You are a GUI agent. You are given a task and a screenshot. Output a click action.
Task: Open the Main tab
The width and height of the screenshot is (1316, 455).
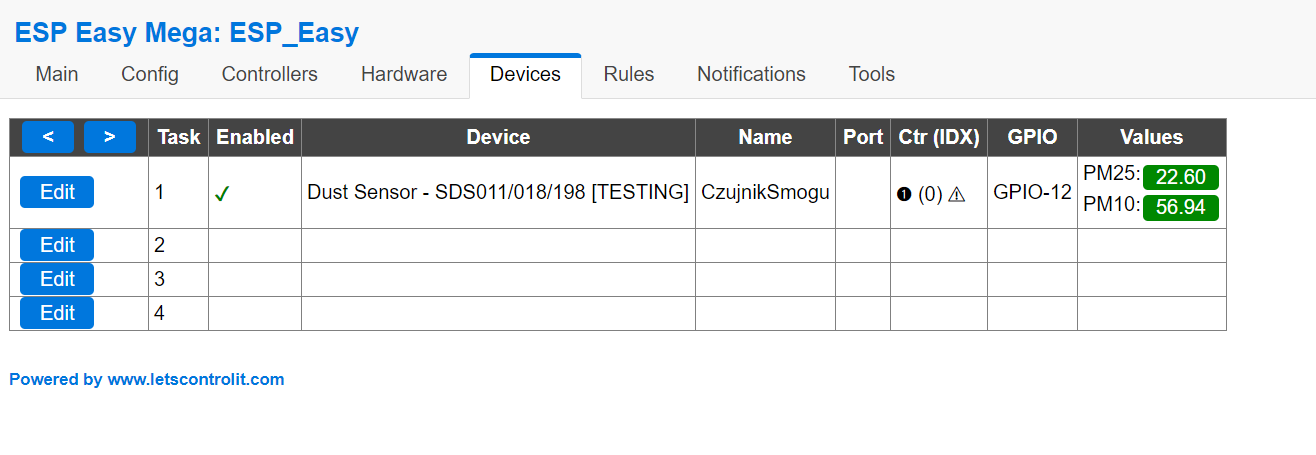click(57, 74)
